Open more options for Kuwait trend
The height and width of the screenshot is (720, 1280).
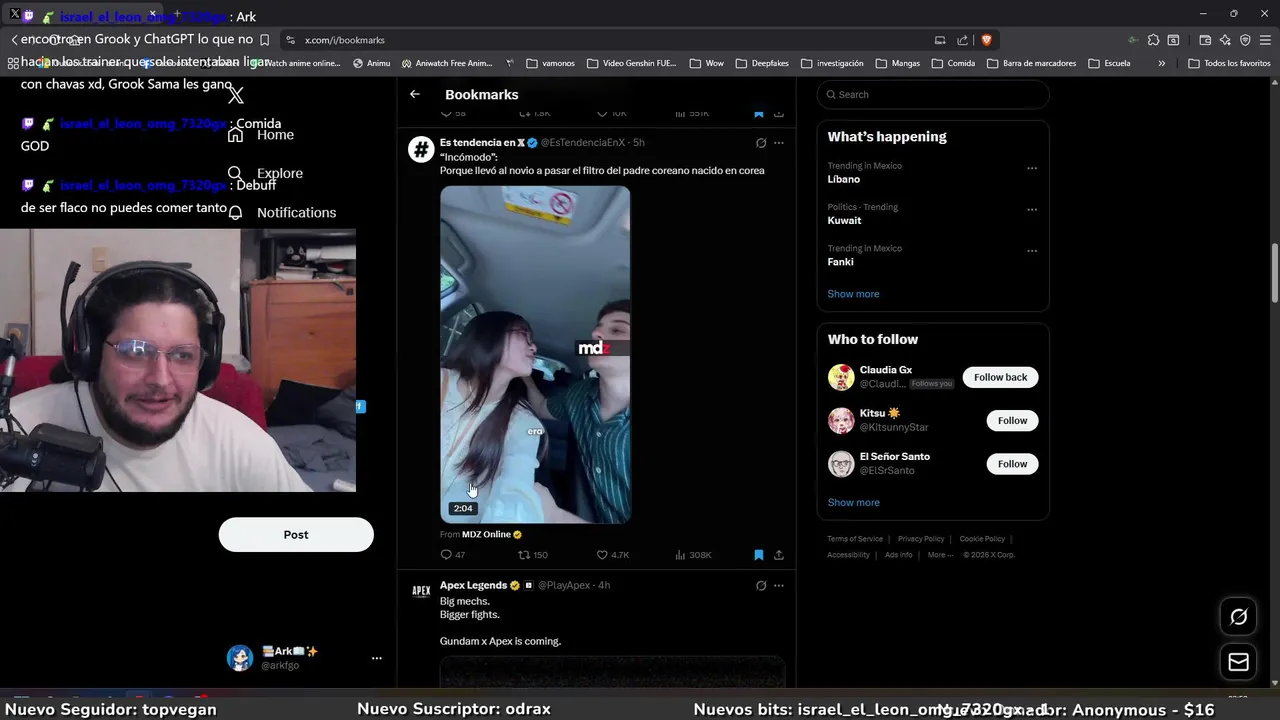tap(1032, 210)
